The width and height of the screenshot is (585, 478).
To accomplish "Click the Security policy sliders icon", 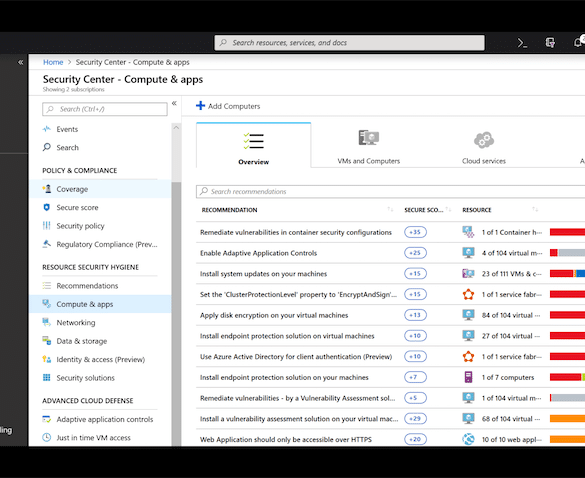I will tap(47, 225).
